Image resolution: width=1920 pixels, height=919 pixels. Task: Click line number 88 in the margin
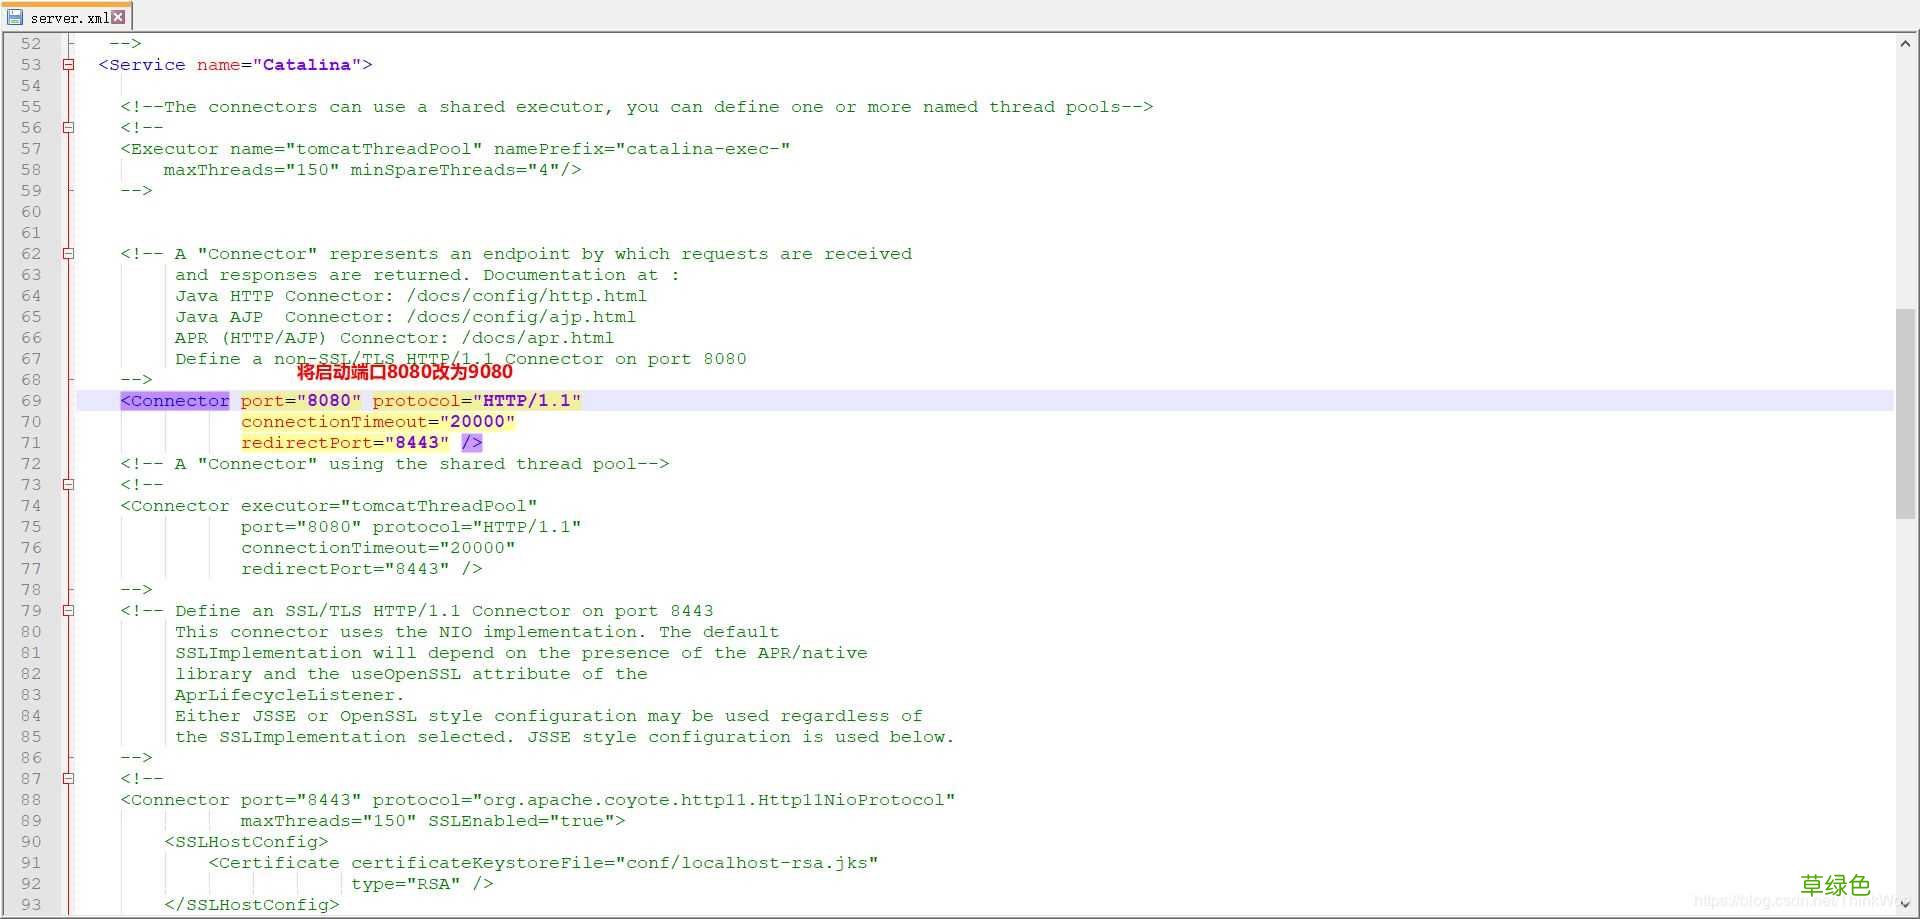click(32, 800)
